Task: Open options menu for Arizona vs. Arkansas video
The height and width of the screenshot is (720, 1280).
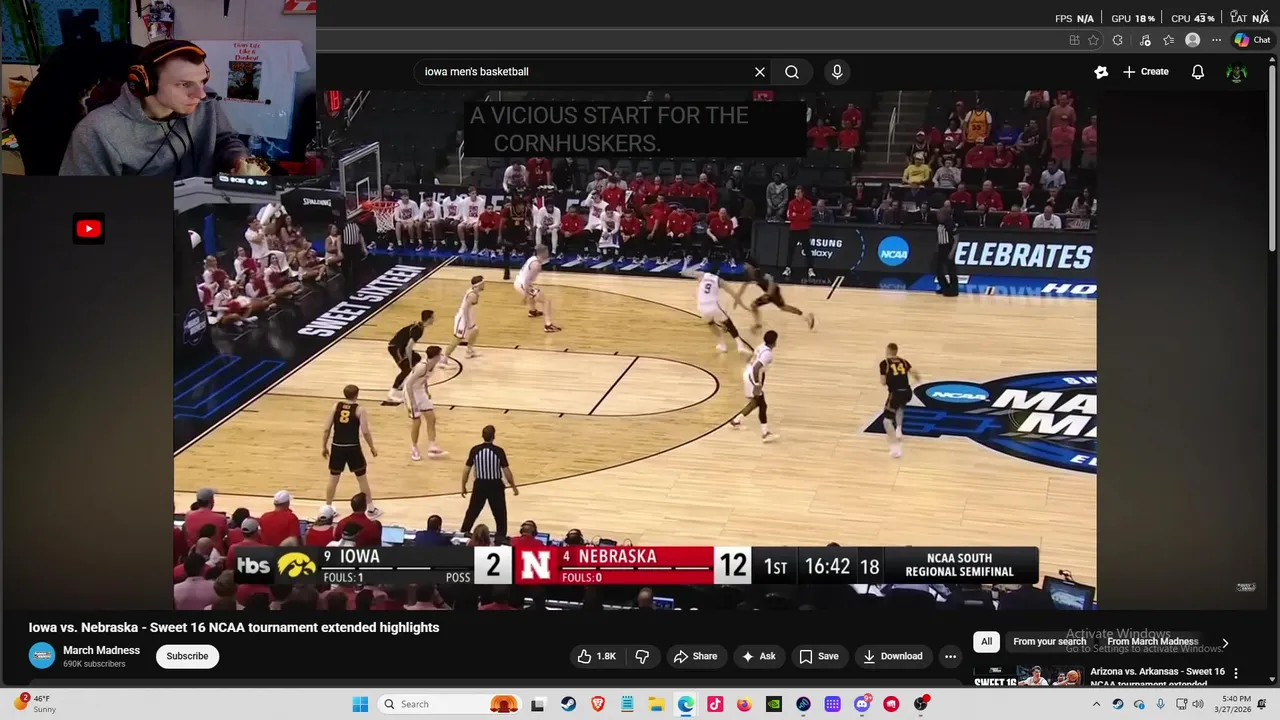Action: coord(1236,673)
